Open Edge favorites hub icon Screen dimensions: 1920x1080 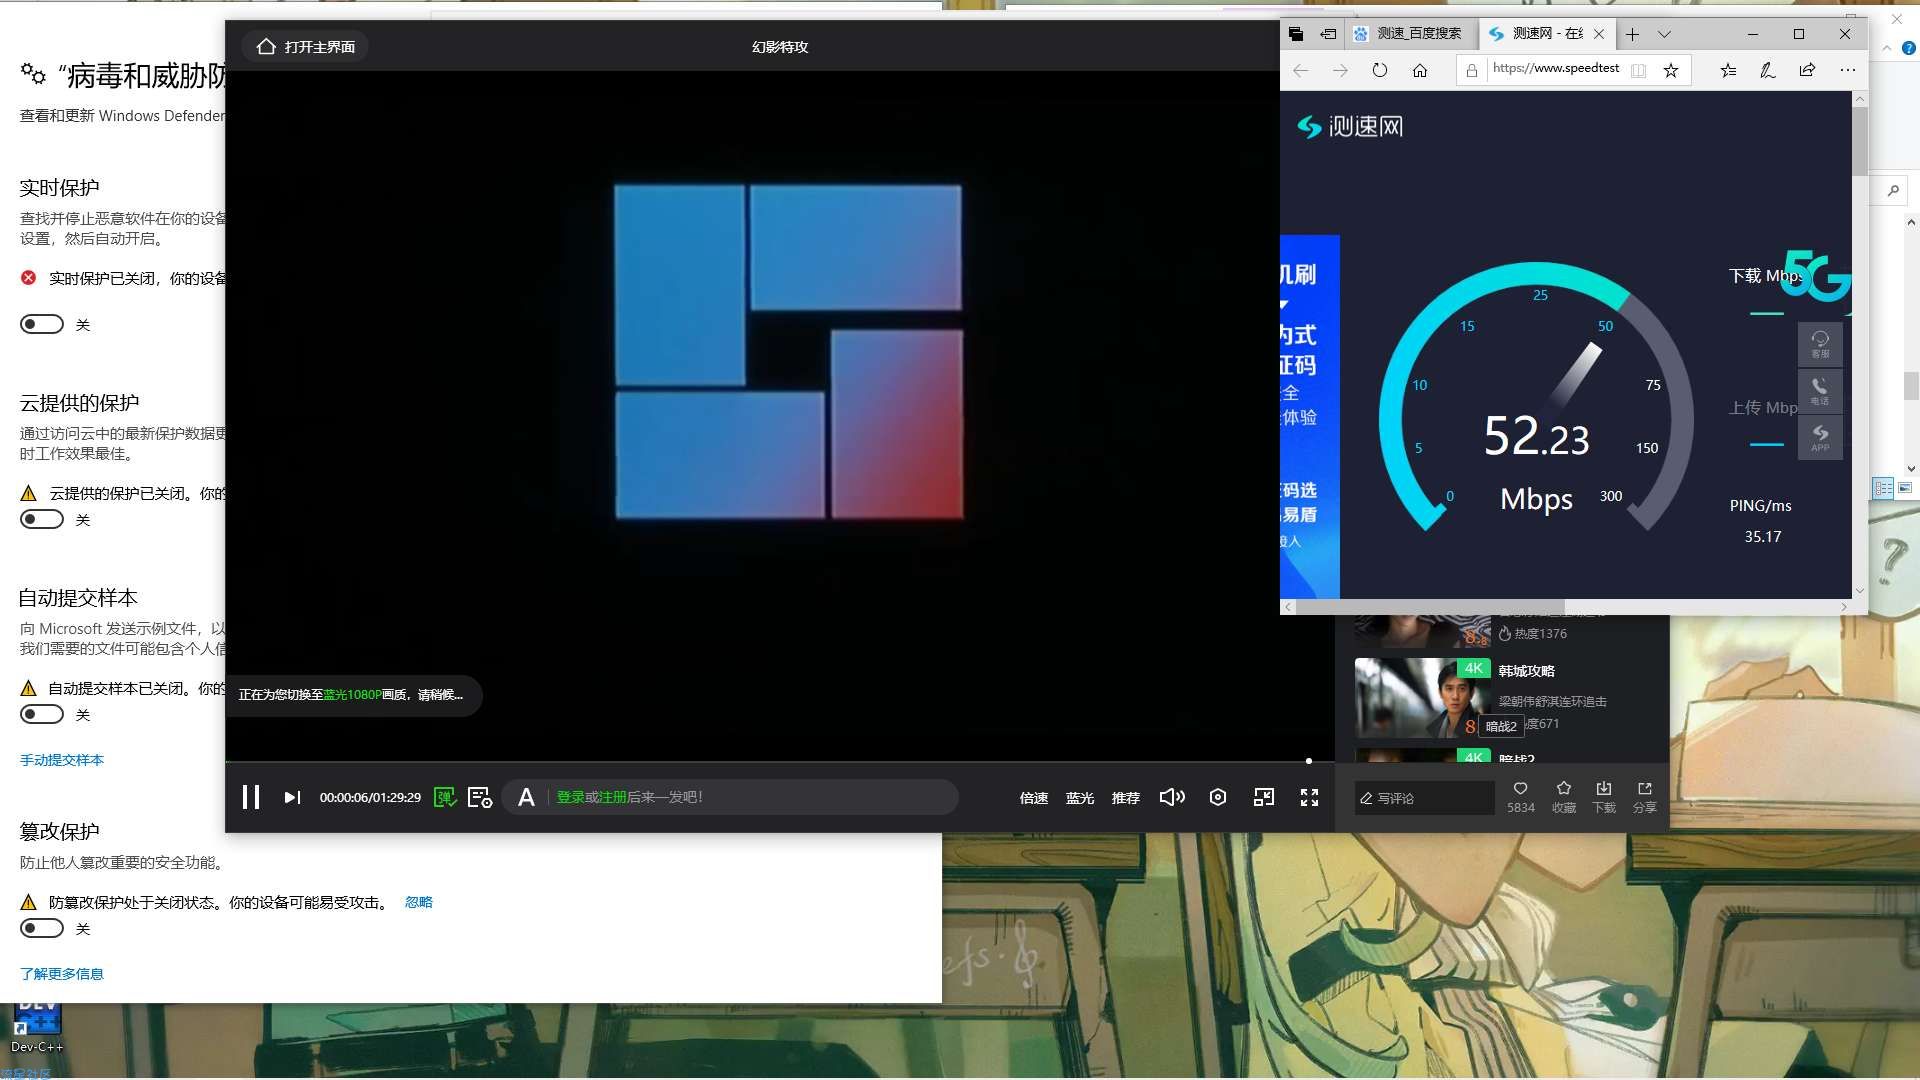click(1728, 70)
